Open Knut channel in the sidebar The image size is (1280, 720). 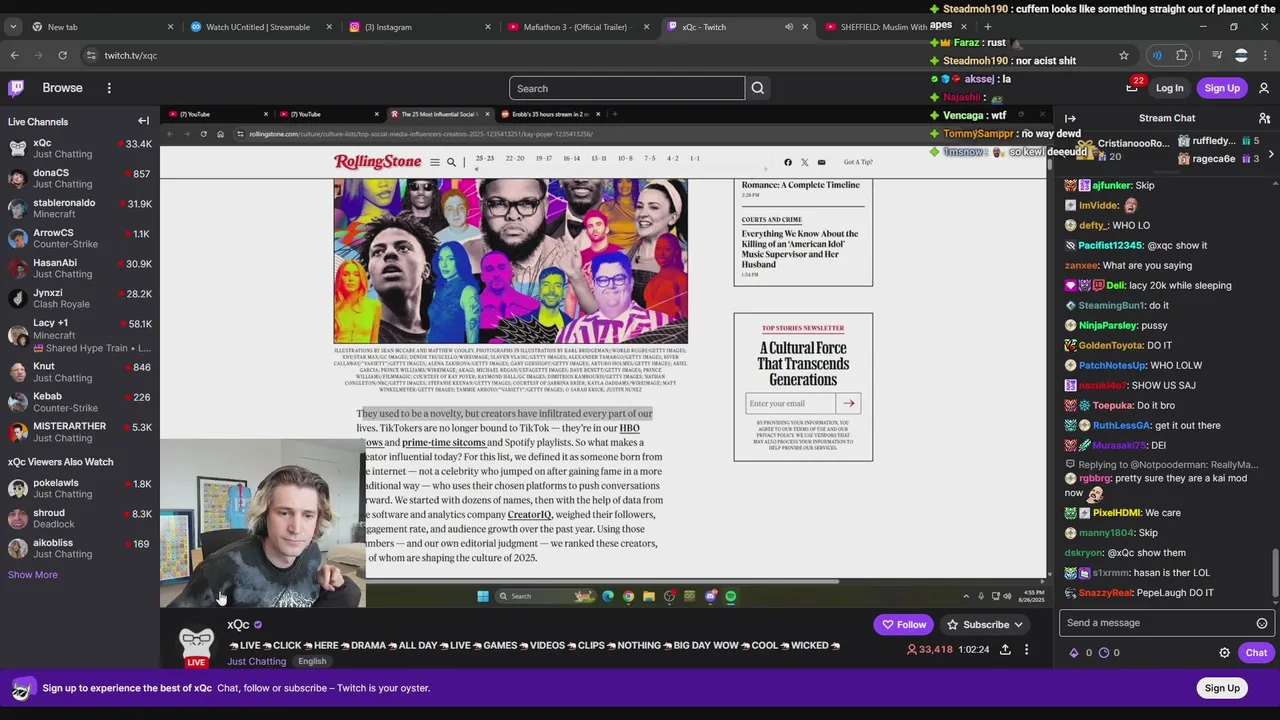[x=80, y=372]
